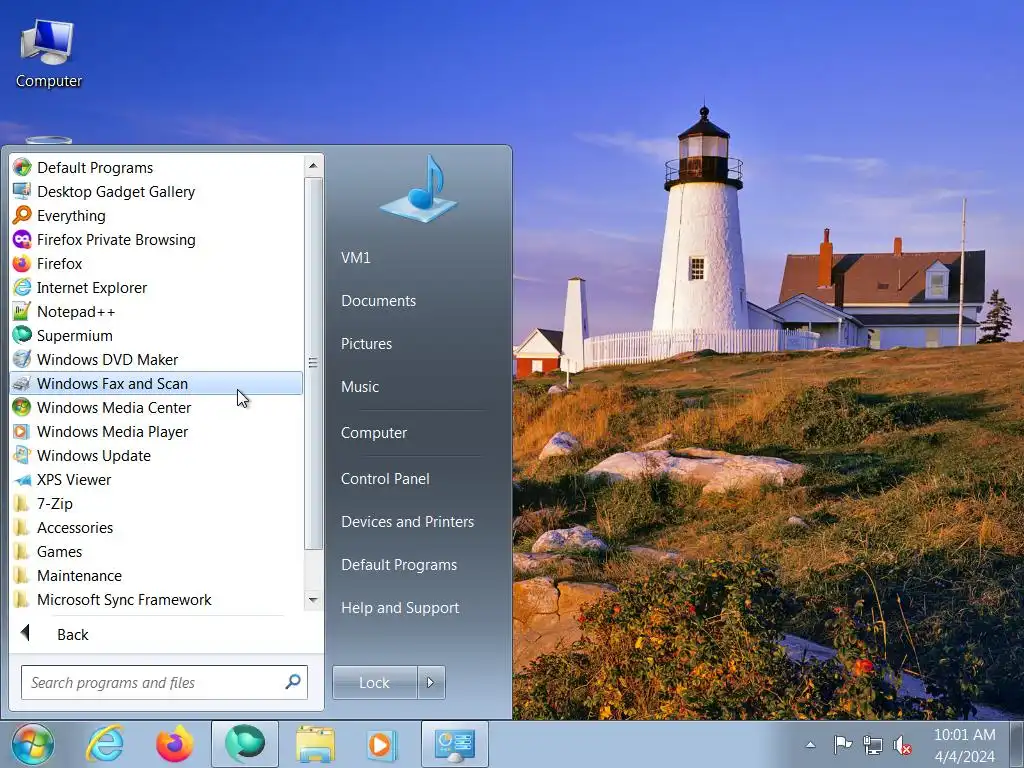Click the Start orb button

[32, 744]
